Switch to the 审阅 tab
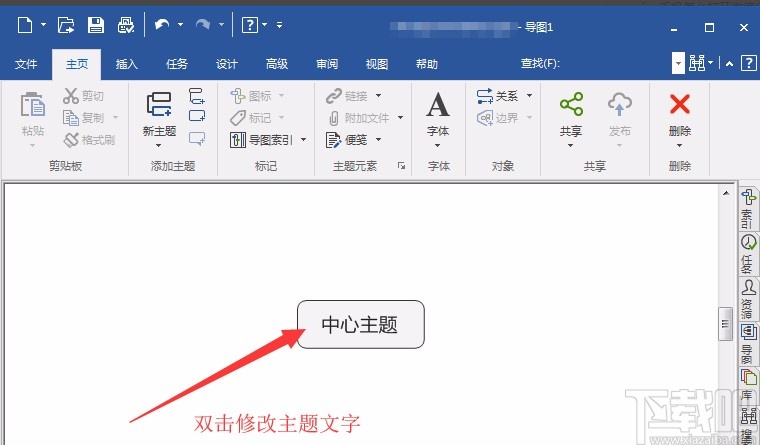This screenshot has width=760, height=445. [x=327, y=64]
